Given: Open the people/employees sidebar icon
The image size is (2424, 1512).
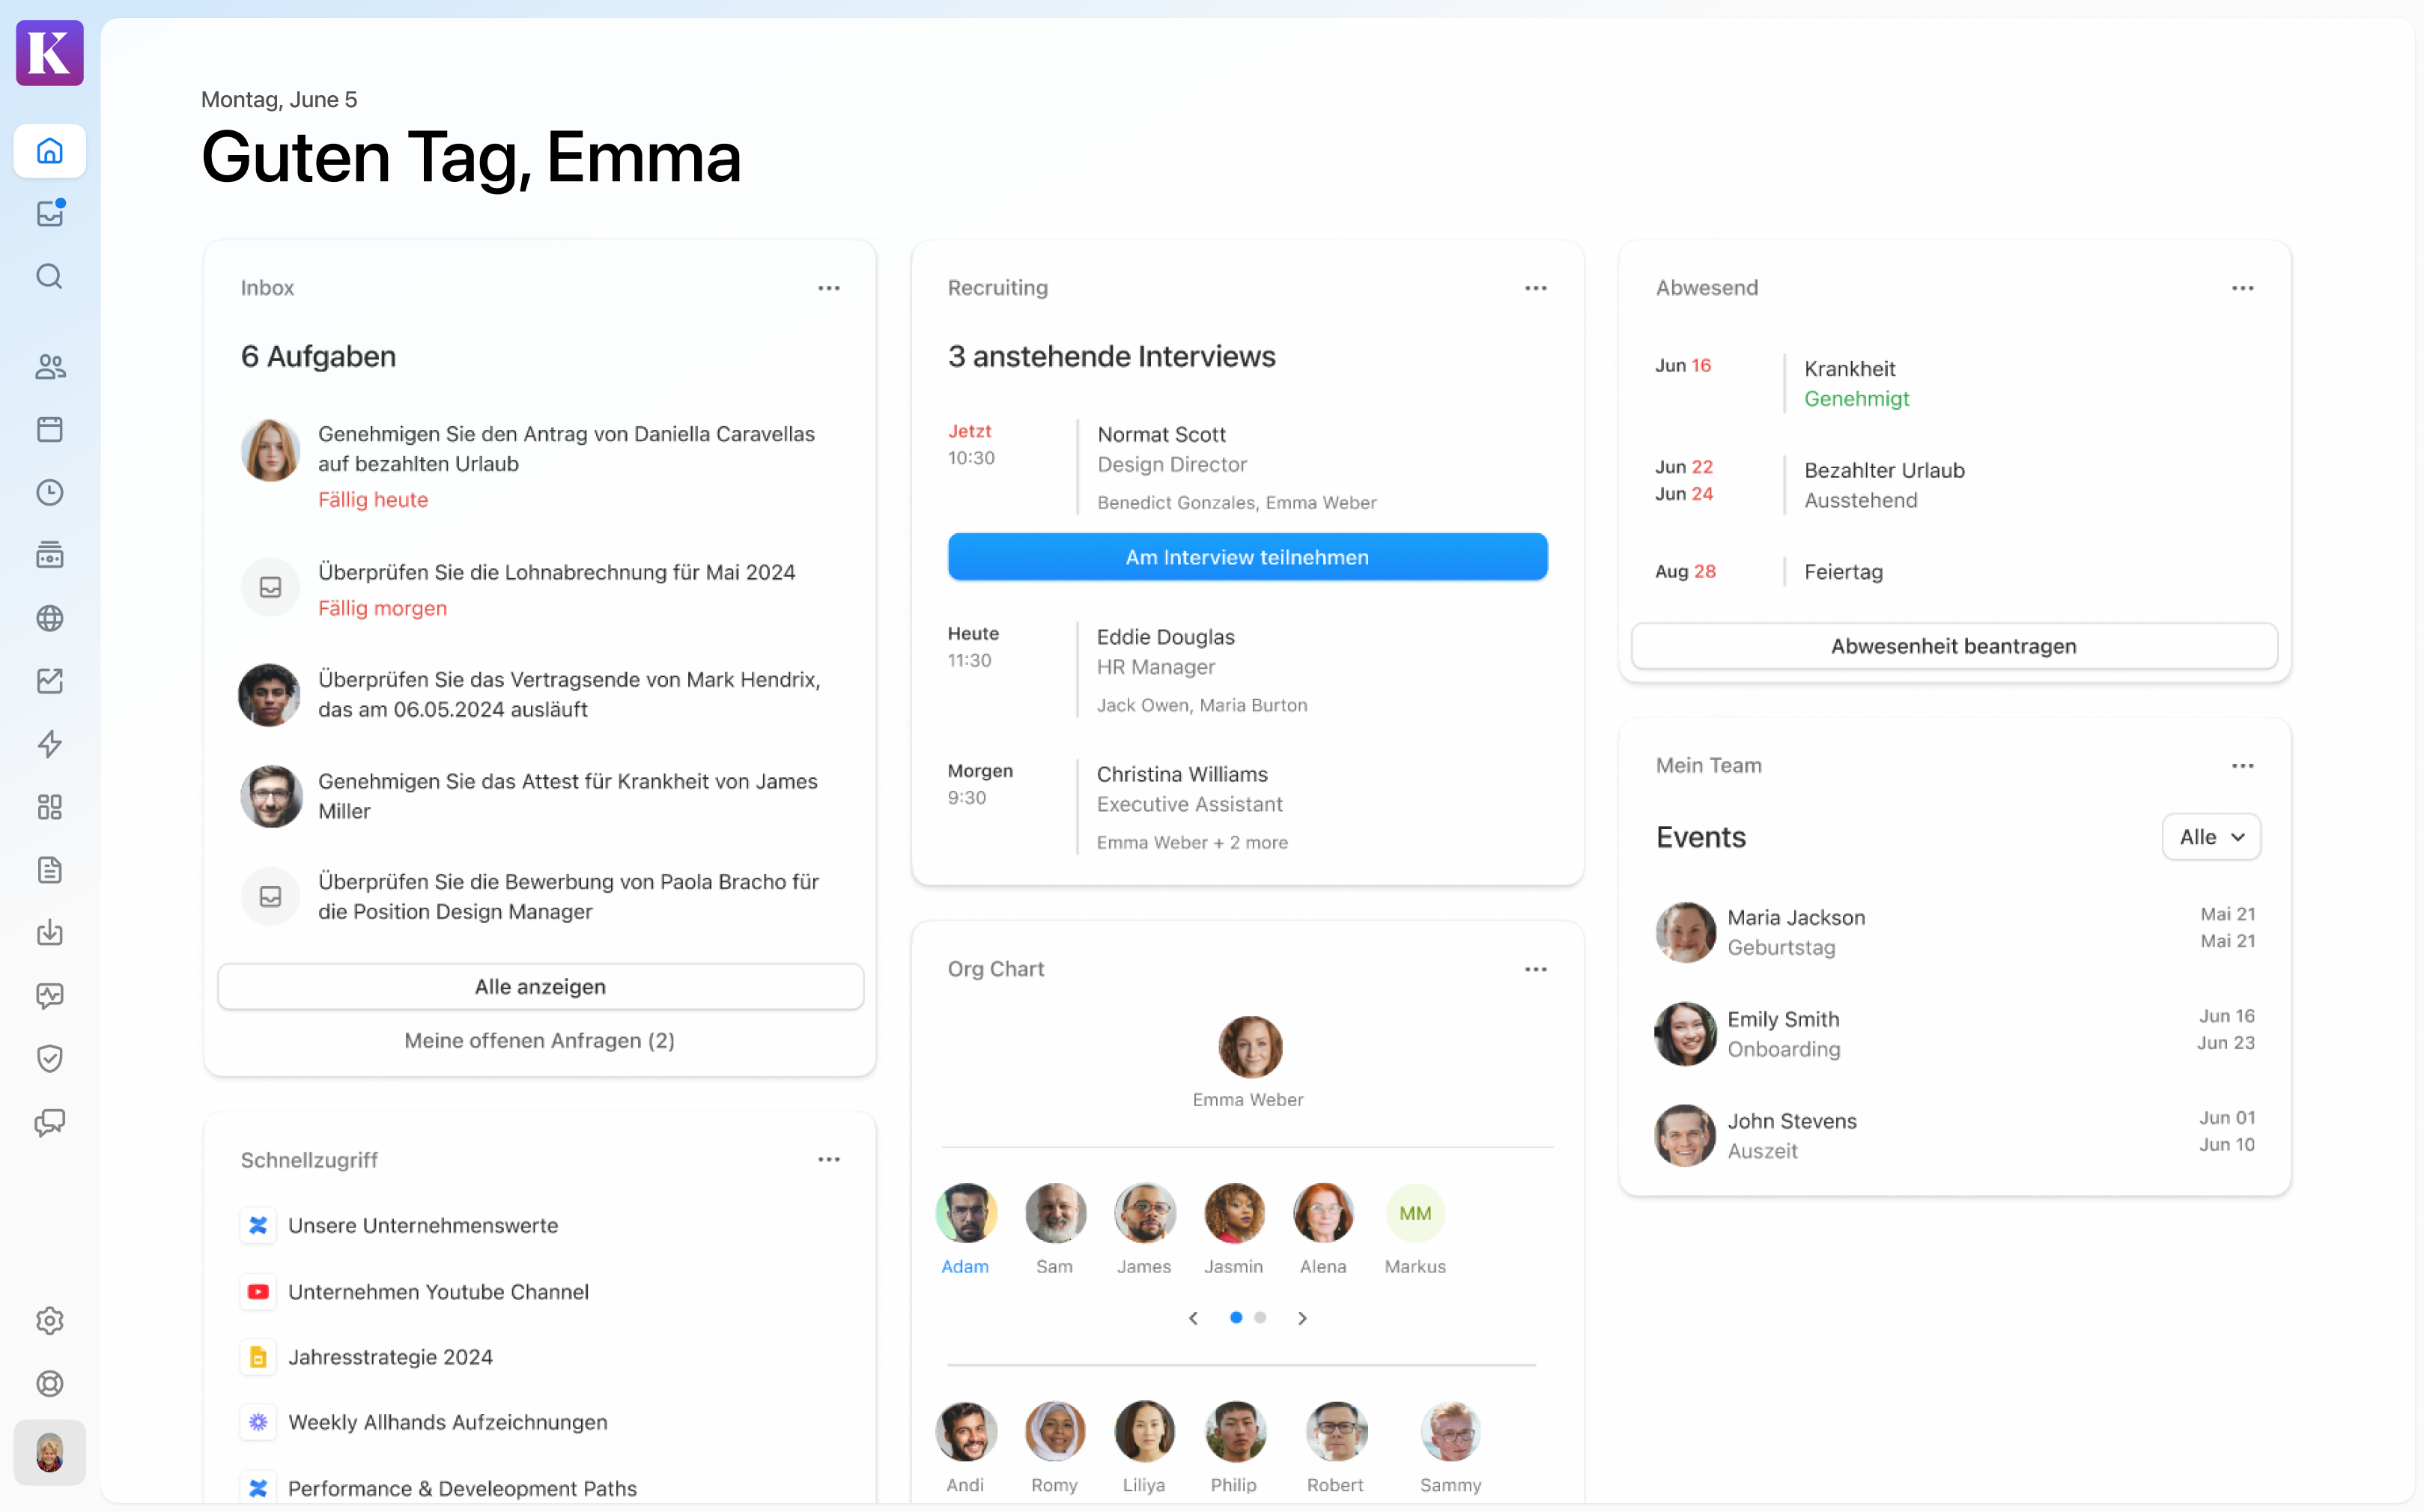Looking at the screenshot, I should coord(49,367).
